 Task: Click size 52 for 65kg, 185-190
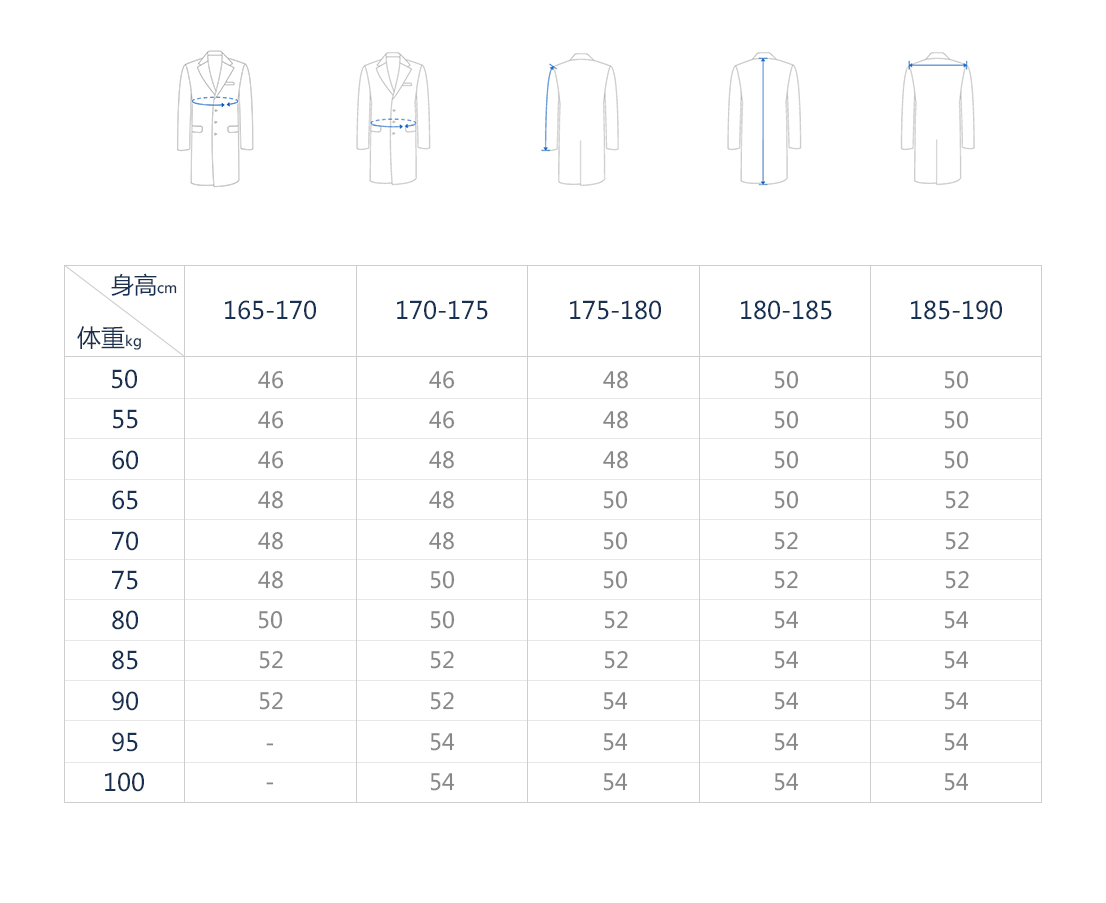tap(956, 500)
